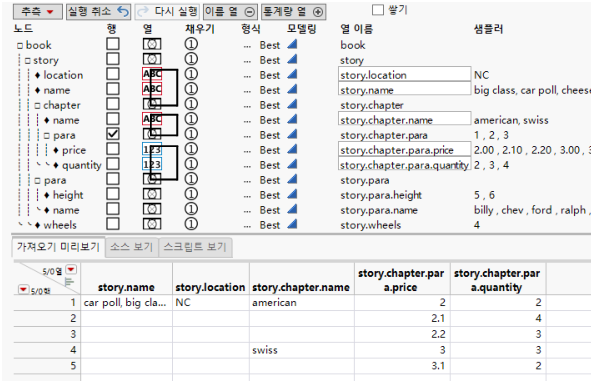Image resolution: width=591 pixels, height=392 pixels.
Task: Click the 123 numeric icon for price row
Action: click(152, 150)
